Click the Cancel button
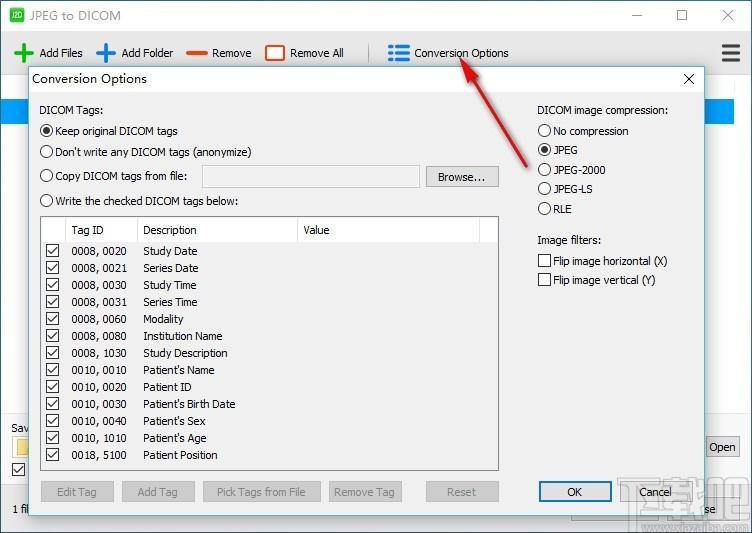 (x=655, y=492)
